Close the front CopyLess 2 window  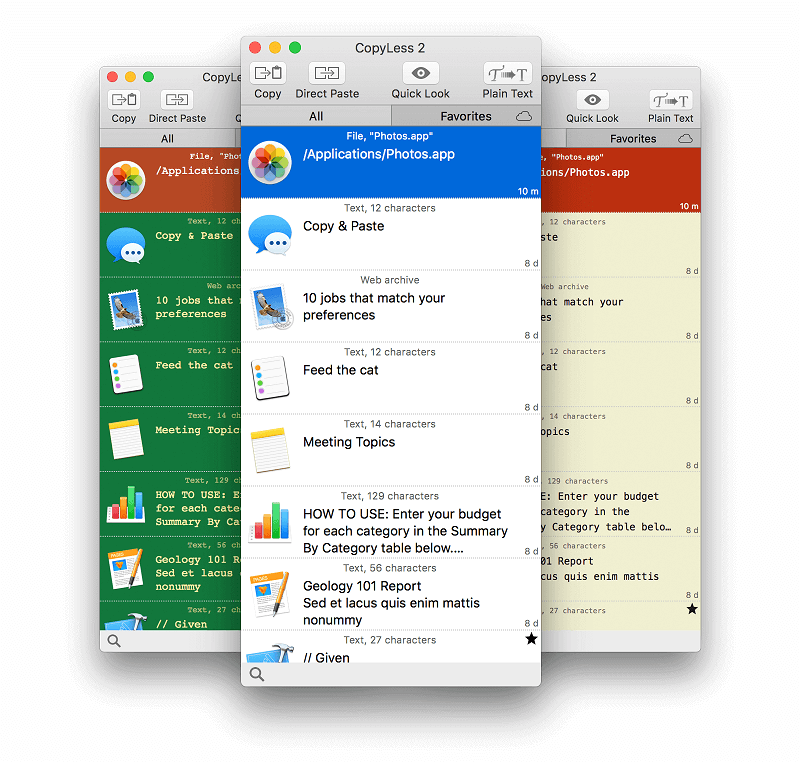point(255,47)
